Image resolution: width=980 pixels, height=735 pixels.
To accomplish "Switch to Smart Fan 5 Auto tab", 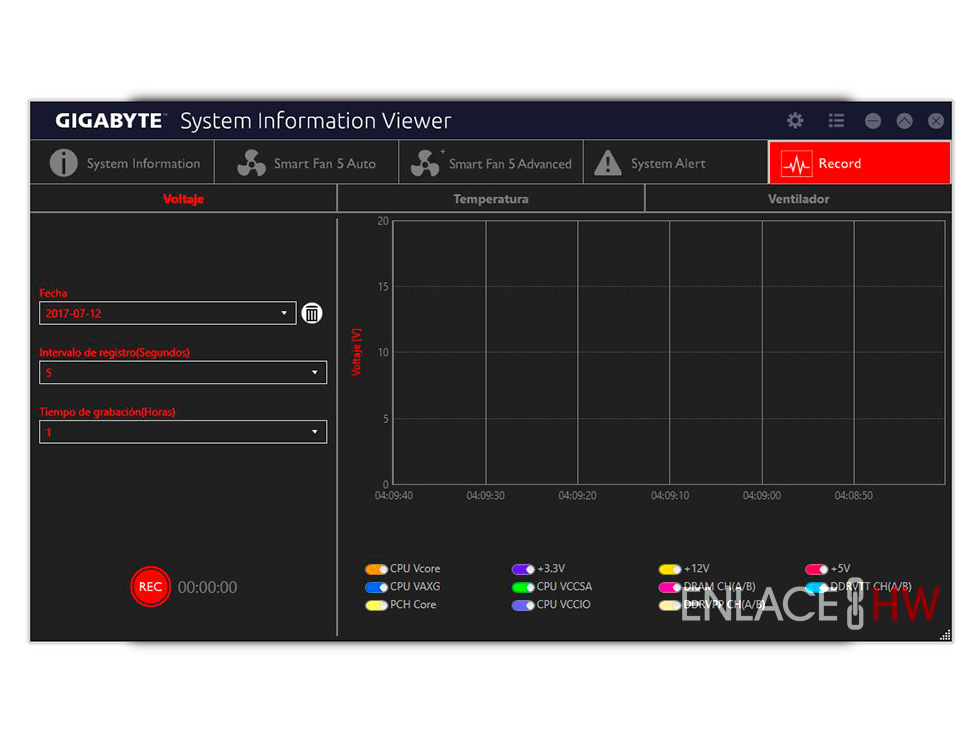I will [306, 162].
